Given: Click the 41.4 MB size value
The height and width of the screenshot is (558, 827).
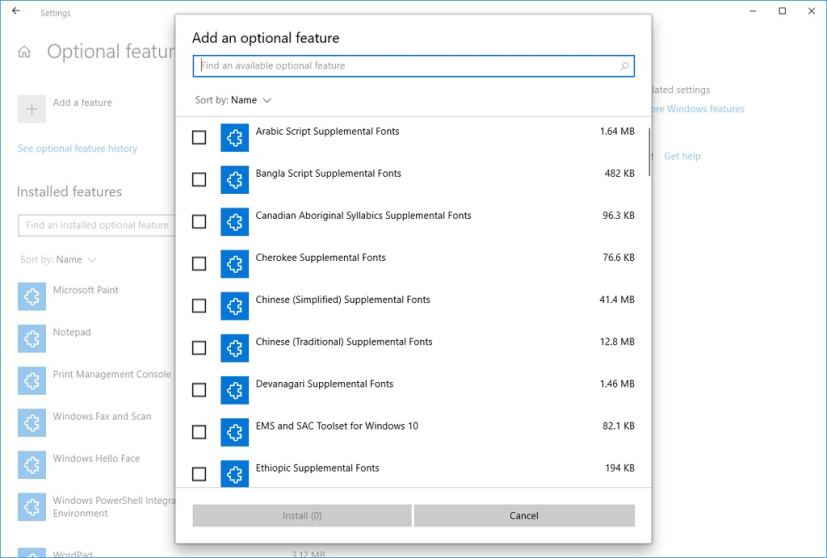Looking at the screenshot, I should [617, 300].
